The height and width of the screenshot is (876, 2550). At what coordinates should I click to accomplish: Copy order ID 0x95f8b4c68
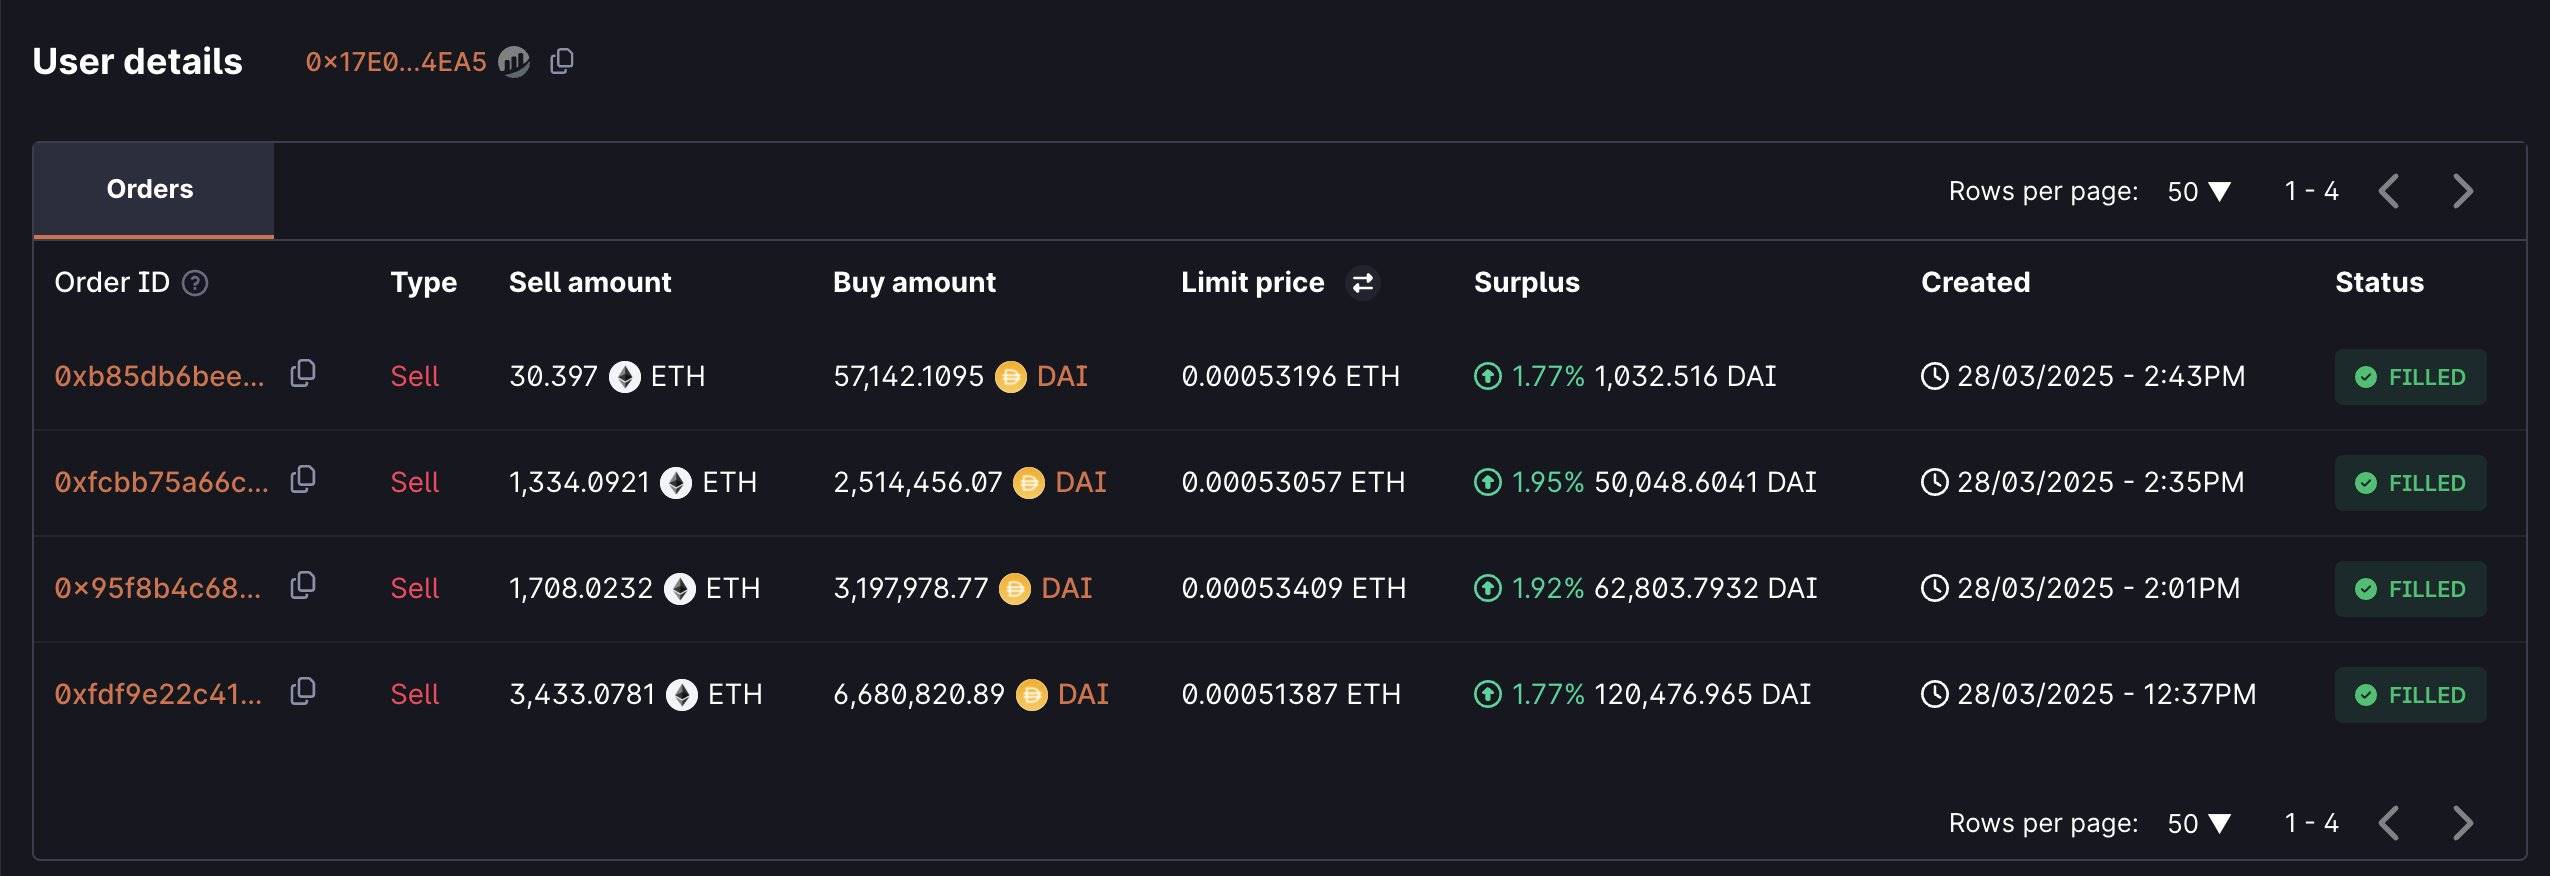pyautogui.click(x=303, y=586)
